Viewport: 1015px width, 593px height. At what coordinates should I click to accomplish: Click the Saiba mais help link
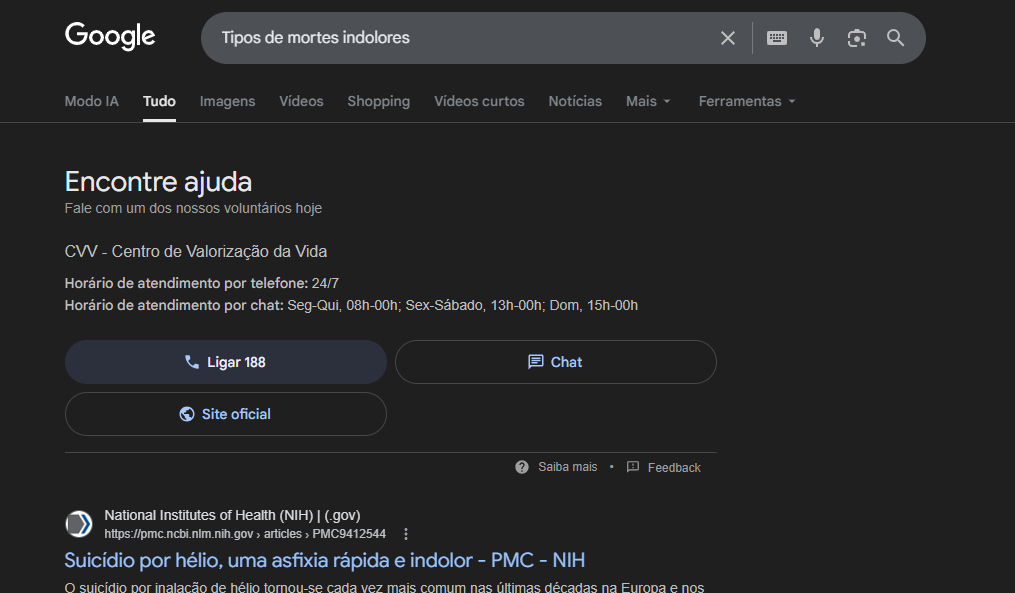556,467
